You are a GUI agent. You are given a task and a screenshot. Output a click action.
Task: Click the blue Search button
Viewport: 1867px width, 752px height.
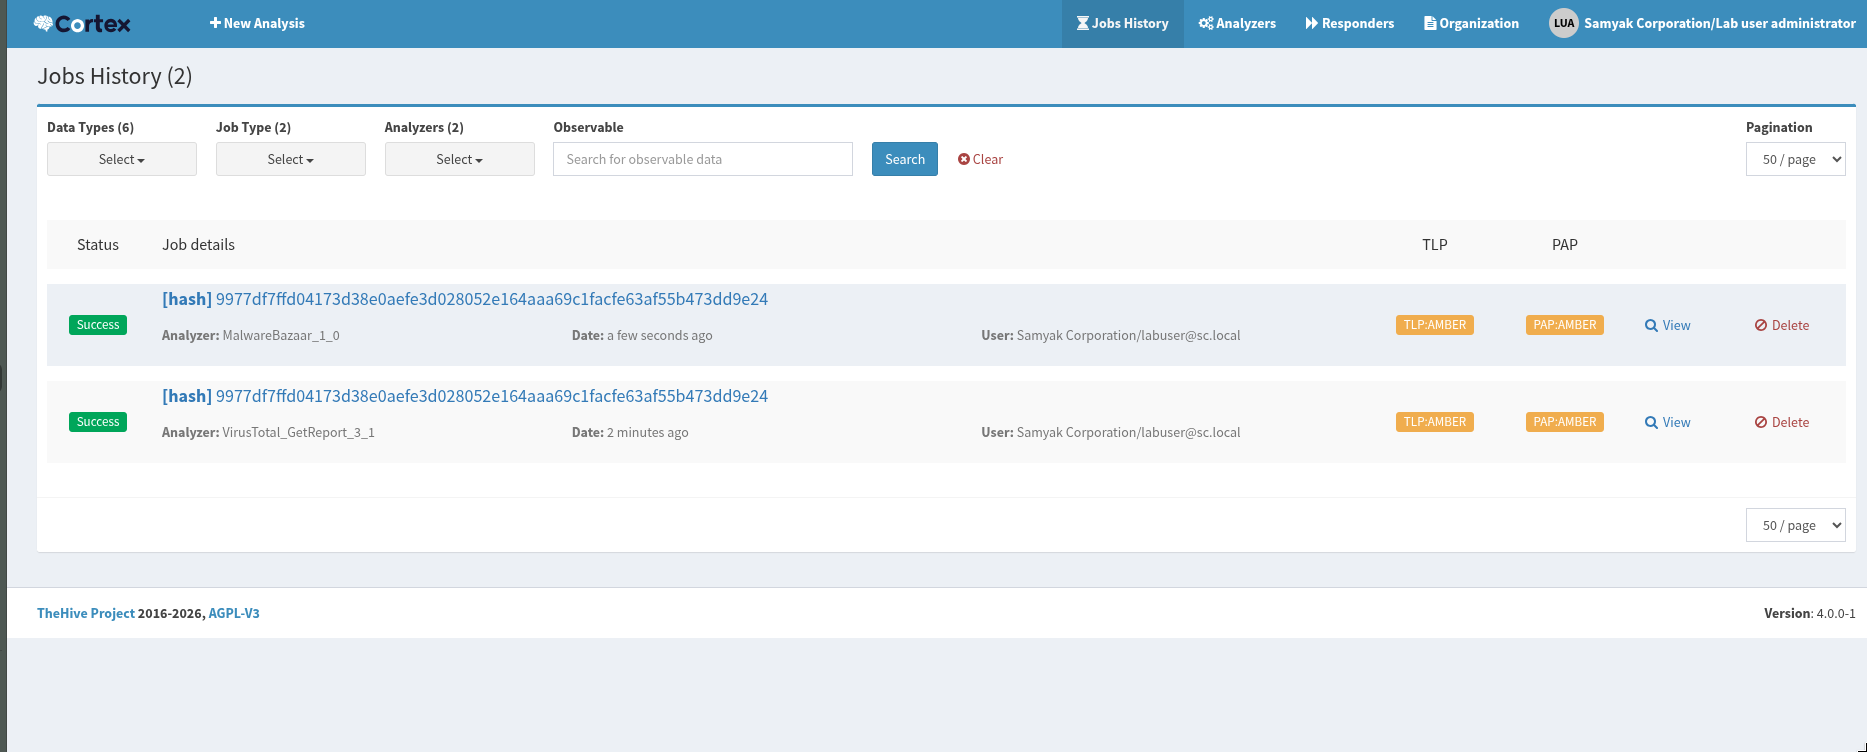point(905,159)
